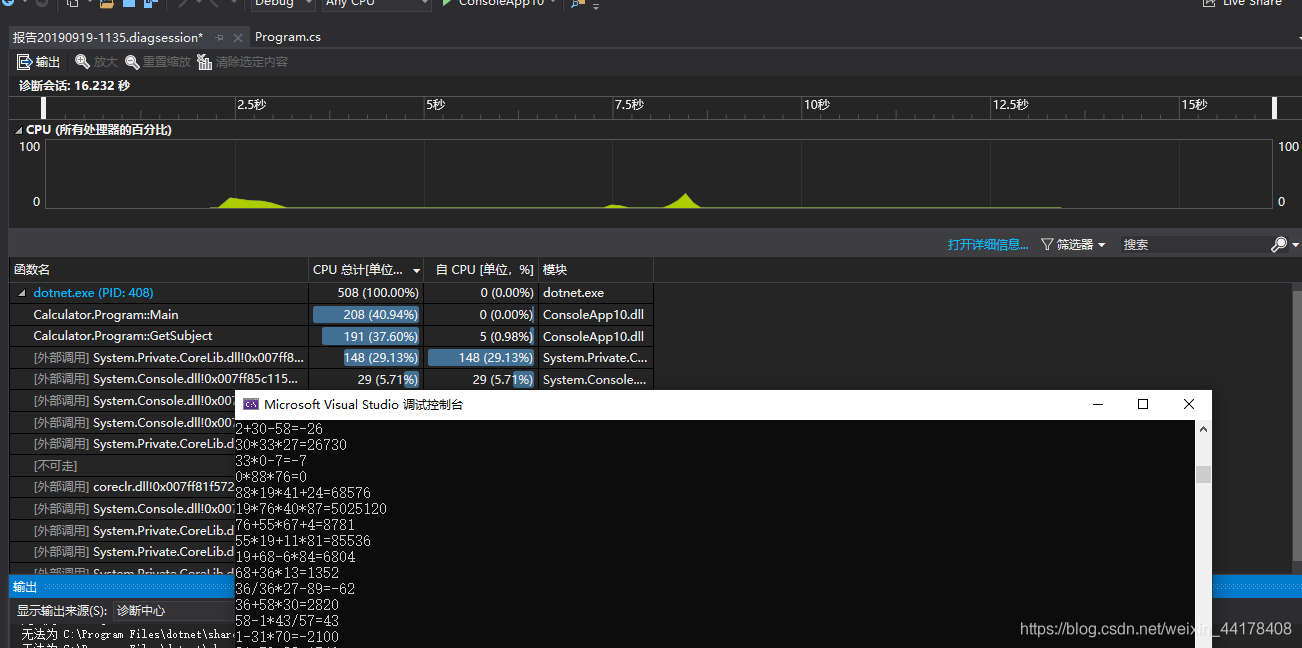Click console line 30*33*27=26730

tap(291, 445)
